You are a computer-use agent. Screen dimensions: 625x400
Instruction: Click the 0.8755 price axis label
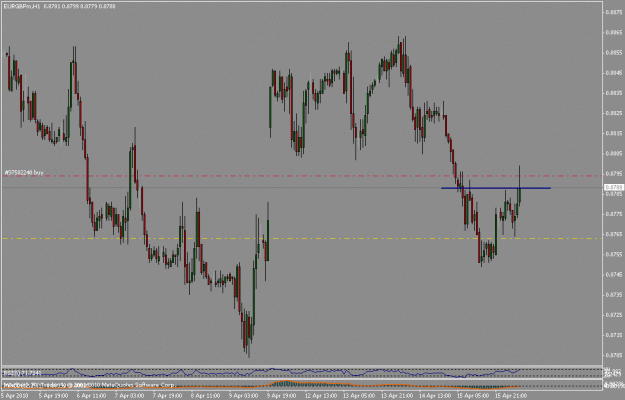(614, 254)
